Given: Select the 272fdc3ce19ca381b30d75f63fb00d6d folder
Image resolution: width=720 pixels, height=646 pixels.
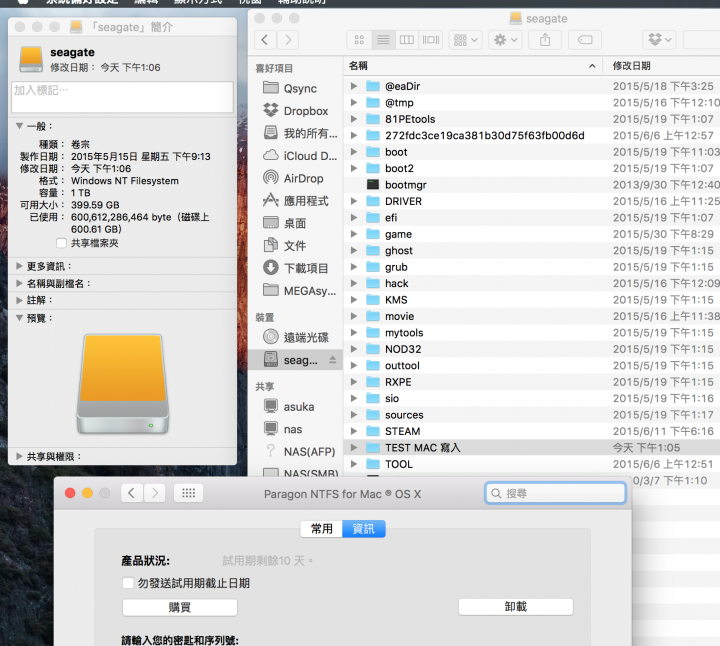Looking at the screenshot, I should pyautogui.click(x=531, y=135).
